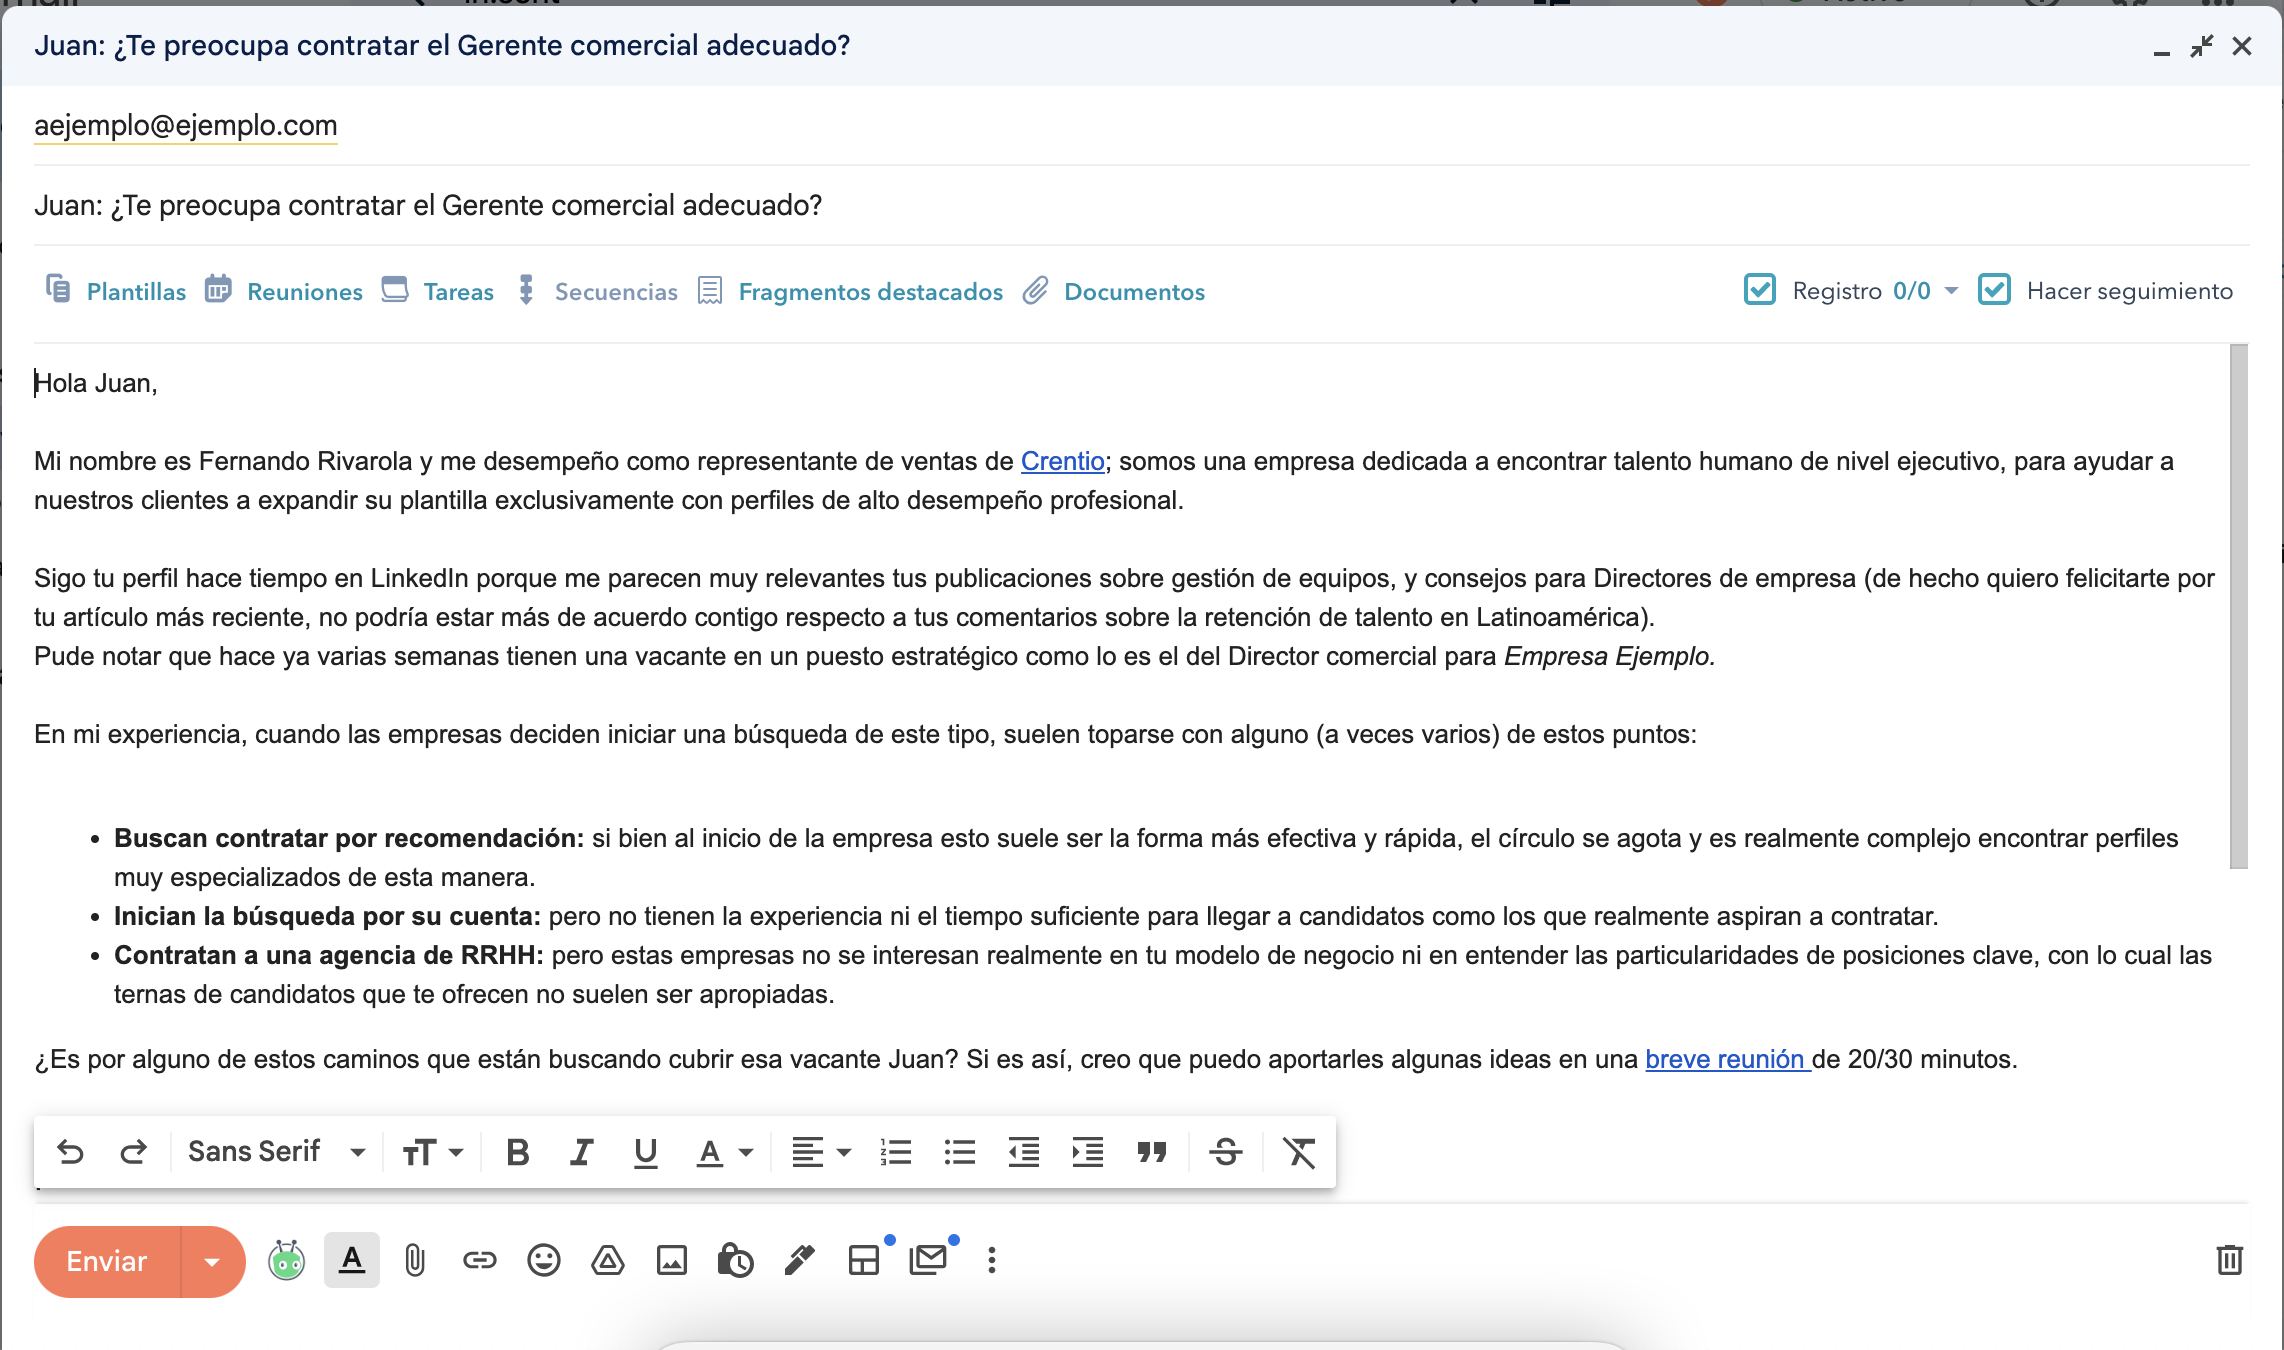Select Plantillas in the HubSpot toolbar

click(135, 291)
